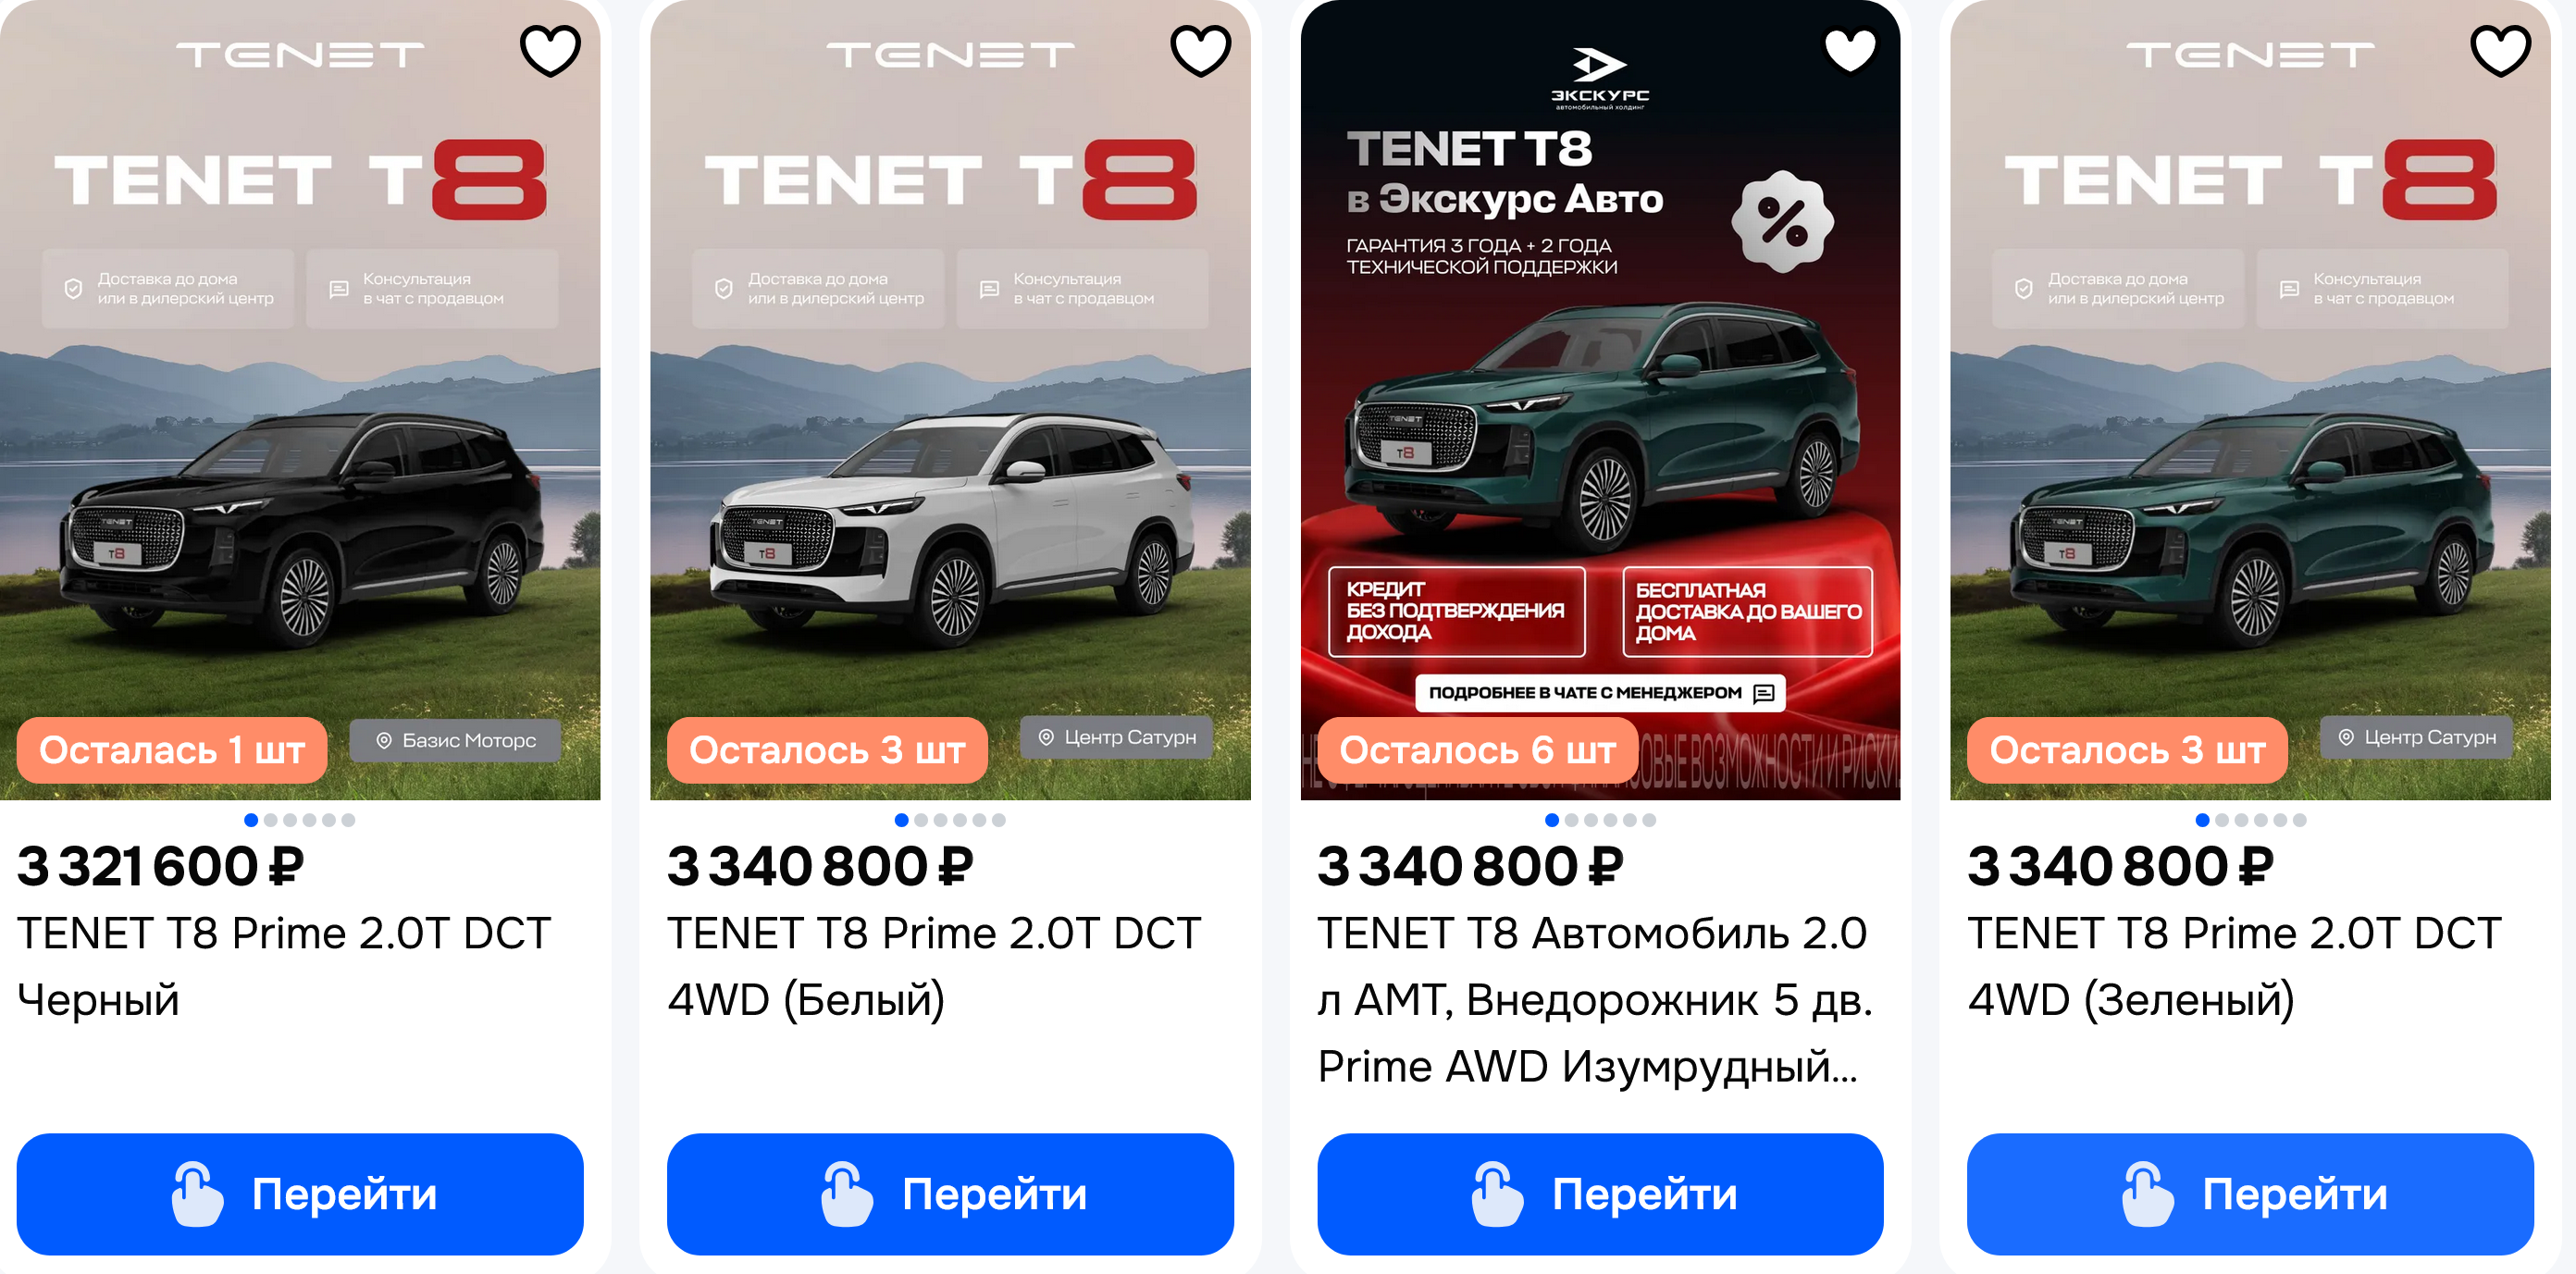
Task: Click the Центр Сатурн tag on white car
Action: (x=1116, y=737)
